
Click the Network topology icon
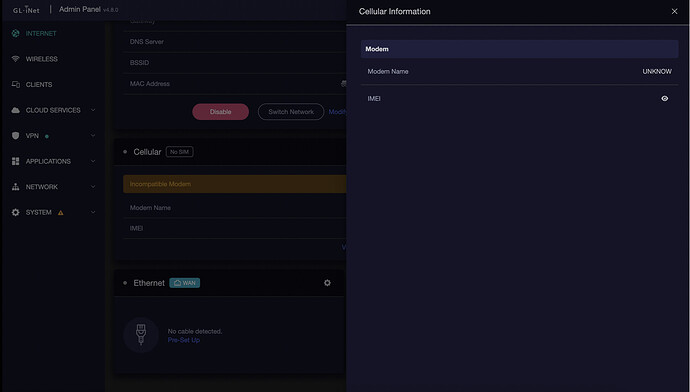tap(15, 187)
